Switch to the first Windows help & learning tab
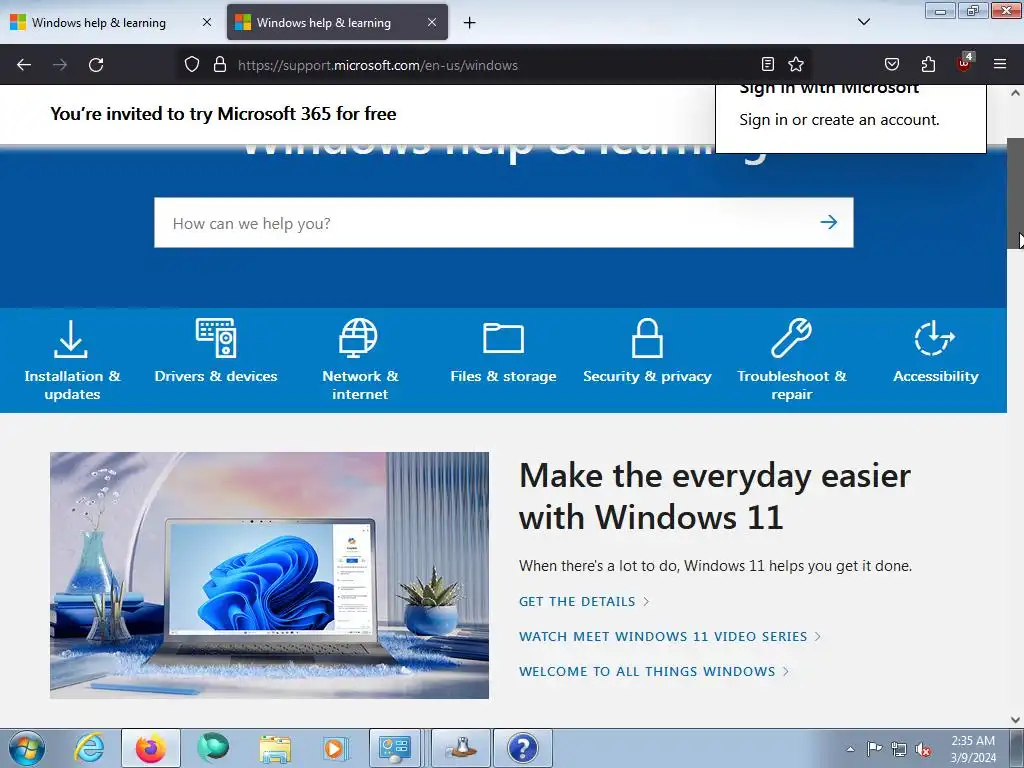The image size is (1024, 768). (x=111, y=22)
